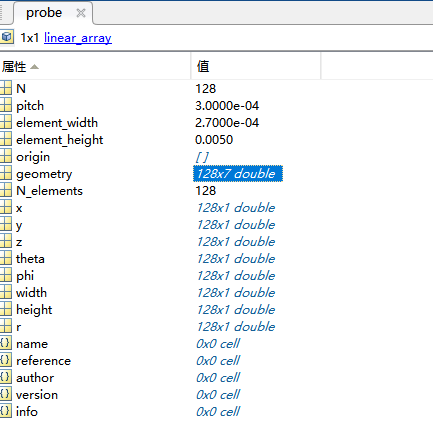433x423 pixels.
Task: Click the grid icon beside phi
Action: (x=5, y=275)
